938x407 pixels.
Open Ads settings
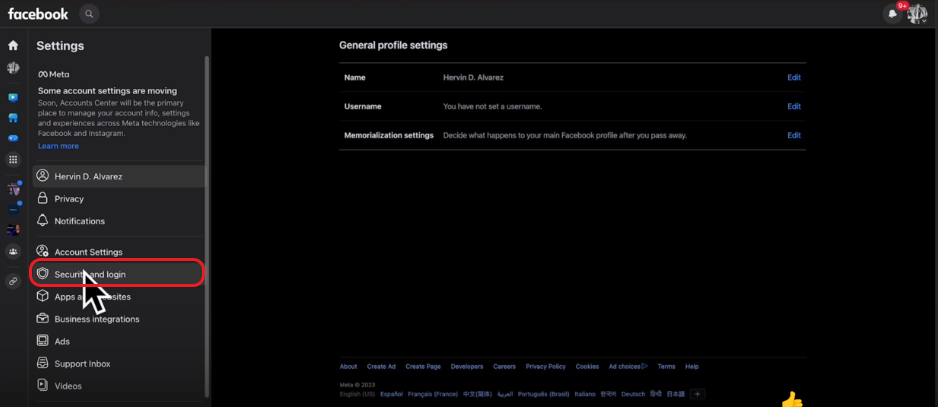tap(118, 341)
